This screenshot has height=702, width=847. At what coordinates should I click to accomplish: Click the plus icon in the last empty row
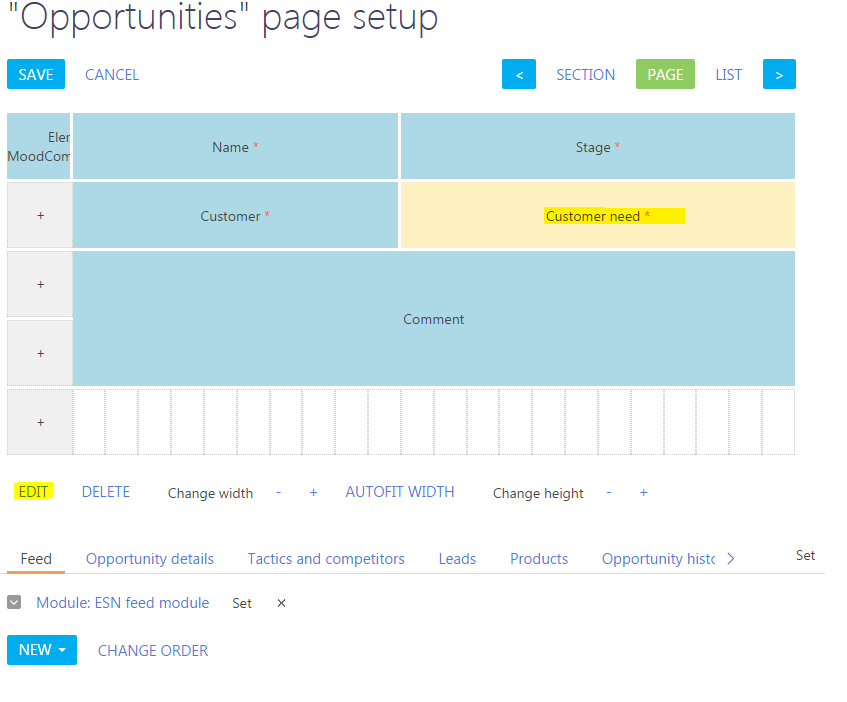[x=39, y=421]
